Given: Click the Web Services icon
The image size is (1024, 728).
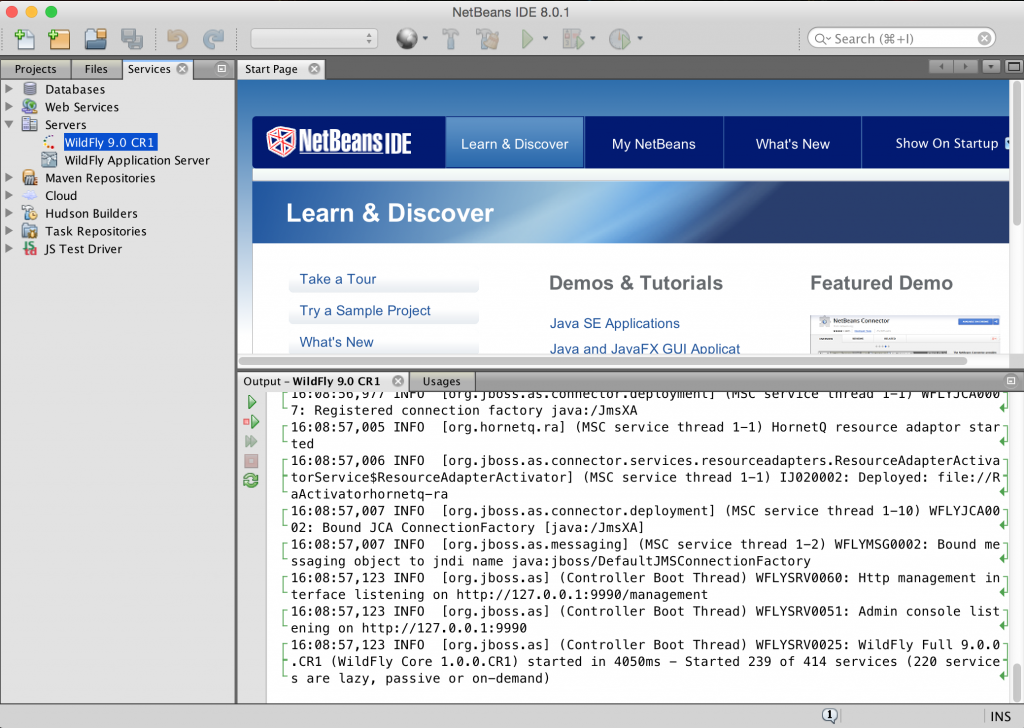Looking at the screenshot, I should click(30, 106).
